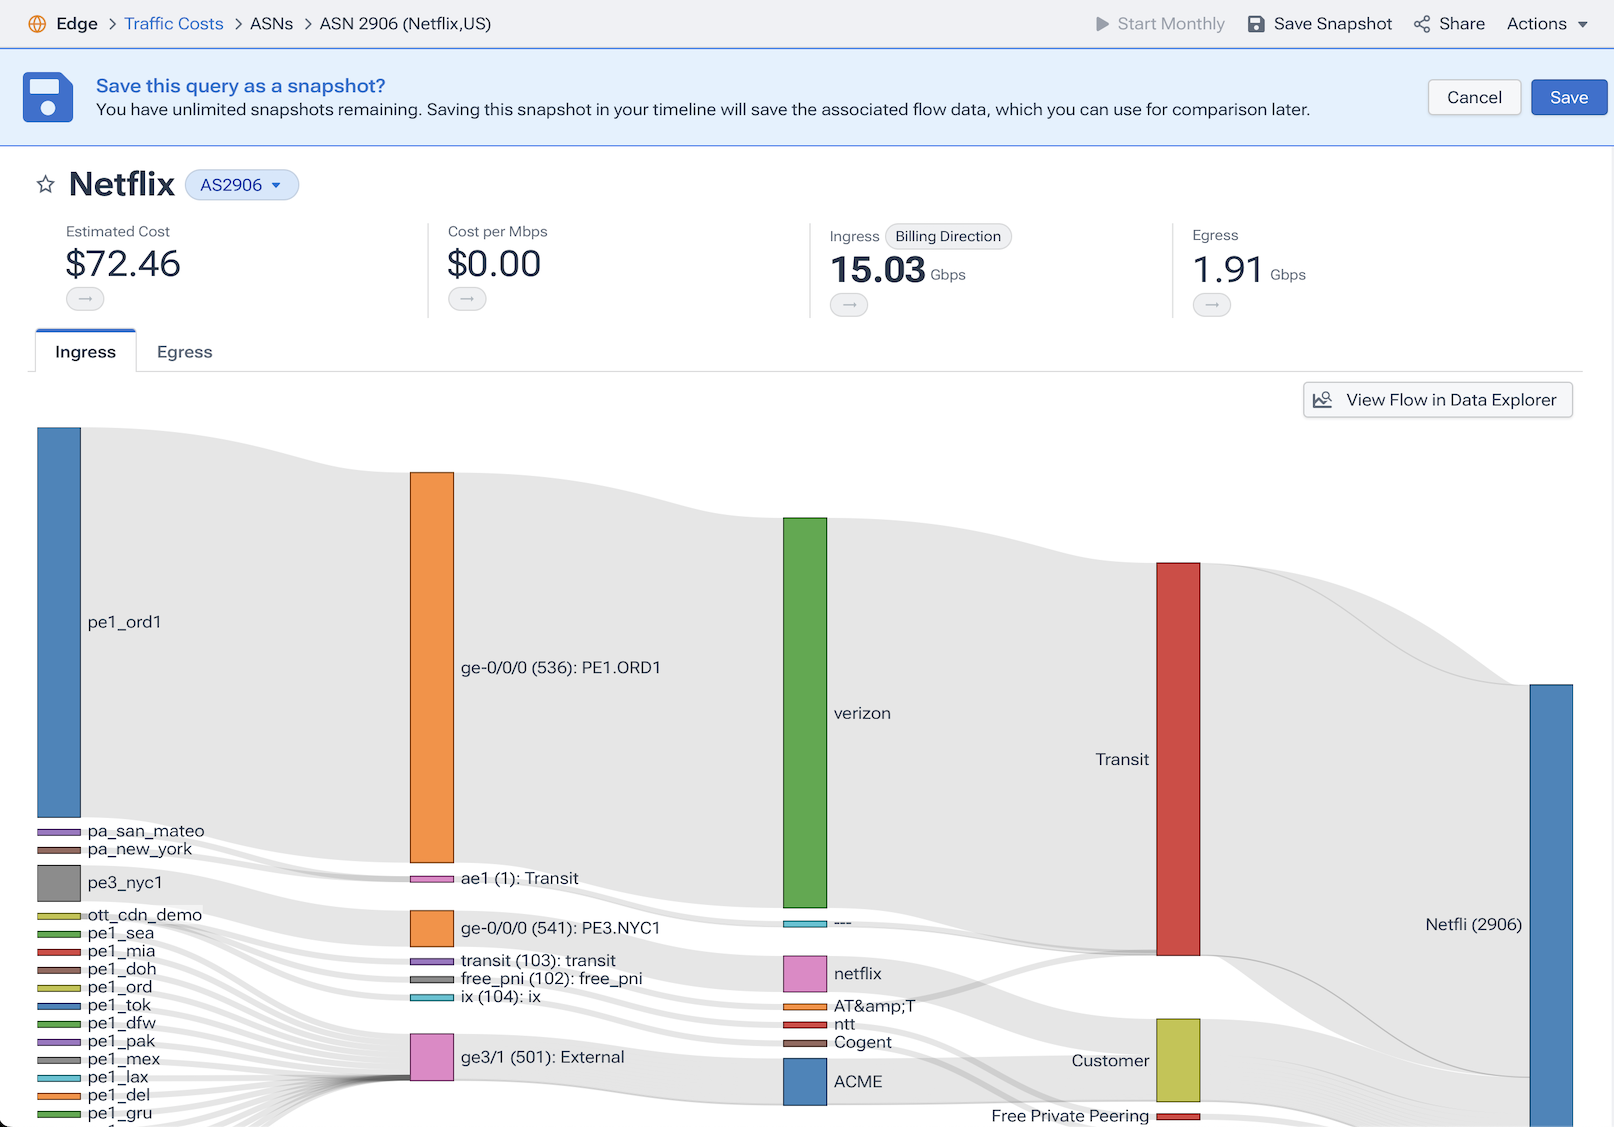Click the Share network icon
The image size is (1614, 1127).
coord(1422,24)
